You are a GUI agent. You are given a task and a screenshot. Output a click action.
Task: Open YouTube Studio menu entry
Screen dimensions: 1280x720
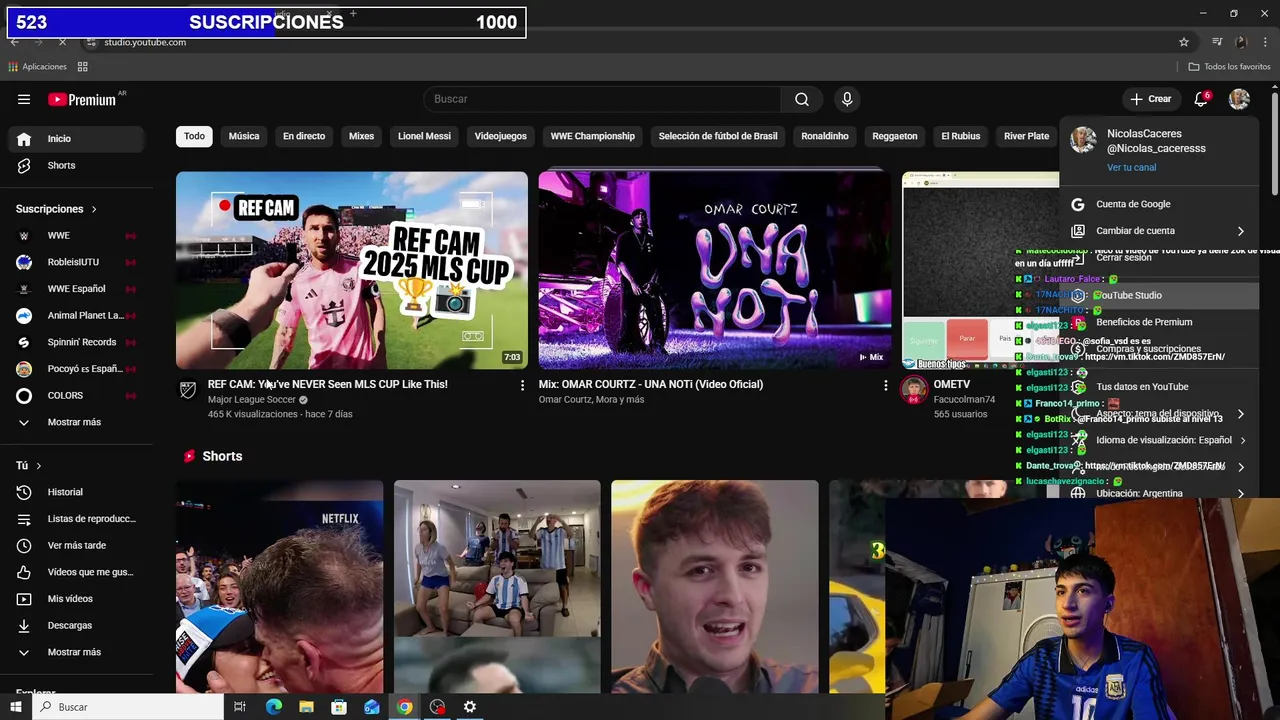1158,295
